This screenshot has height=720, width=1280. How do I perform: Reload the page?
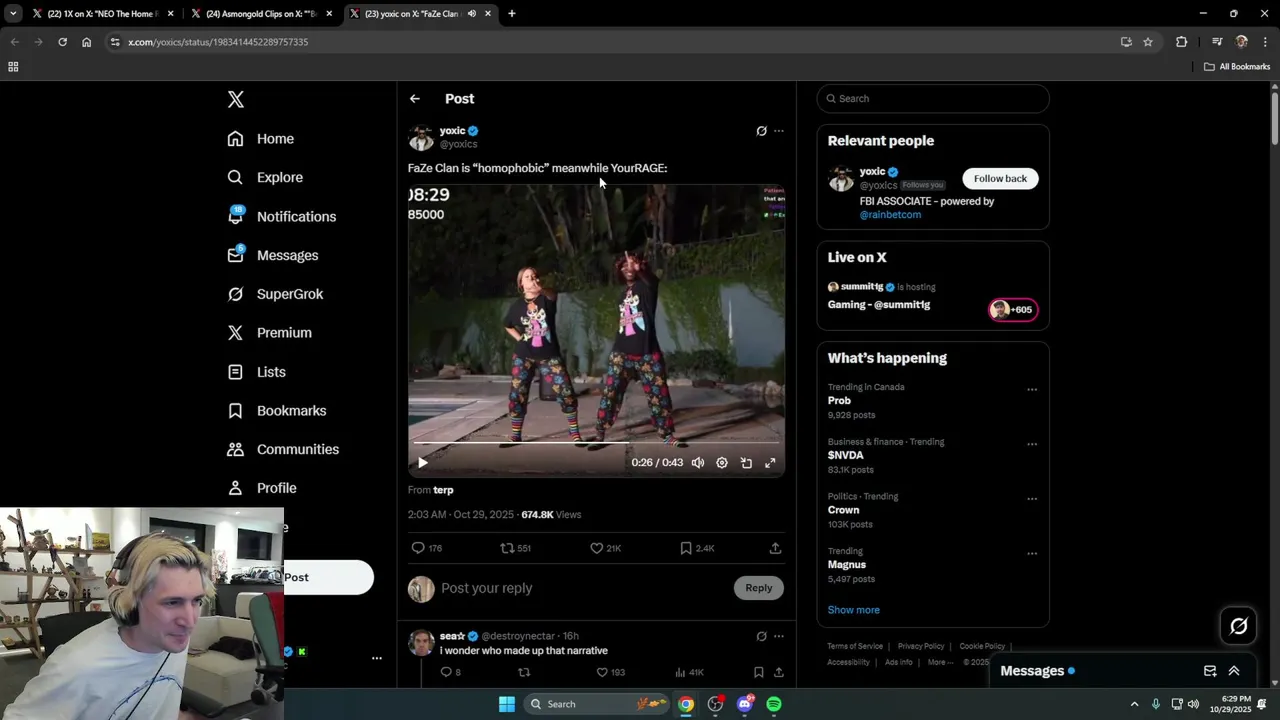tap(62, 42)
